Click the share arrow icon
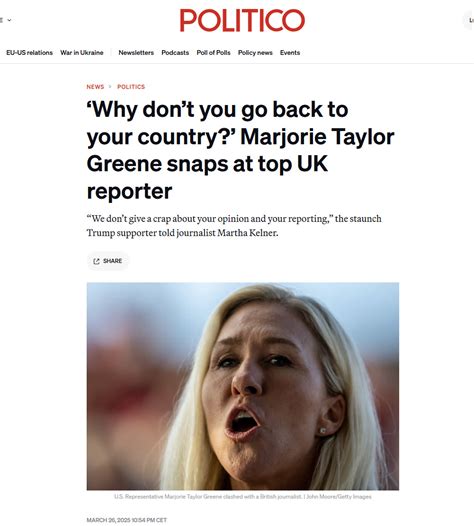 96,261
